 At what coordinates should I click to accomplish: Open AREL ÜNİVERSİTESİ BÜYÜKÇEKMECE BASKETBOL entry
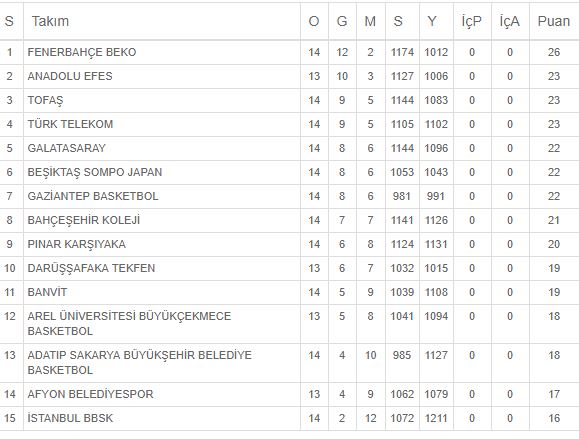point(129,324)
